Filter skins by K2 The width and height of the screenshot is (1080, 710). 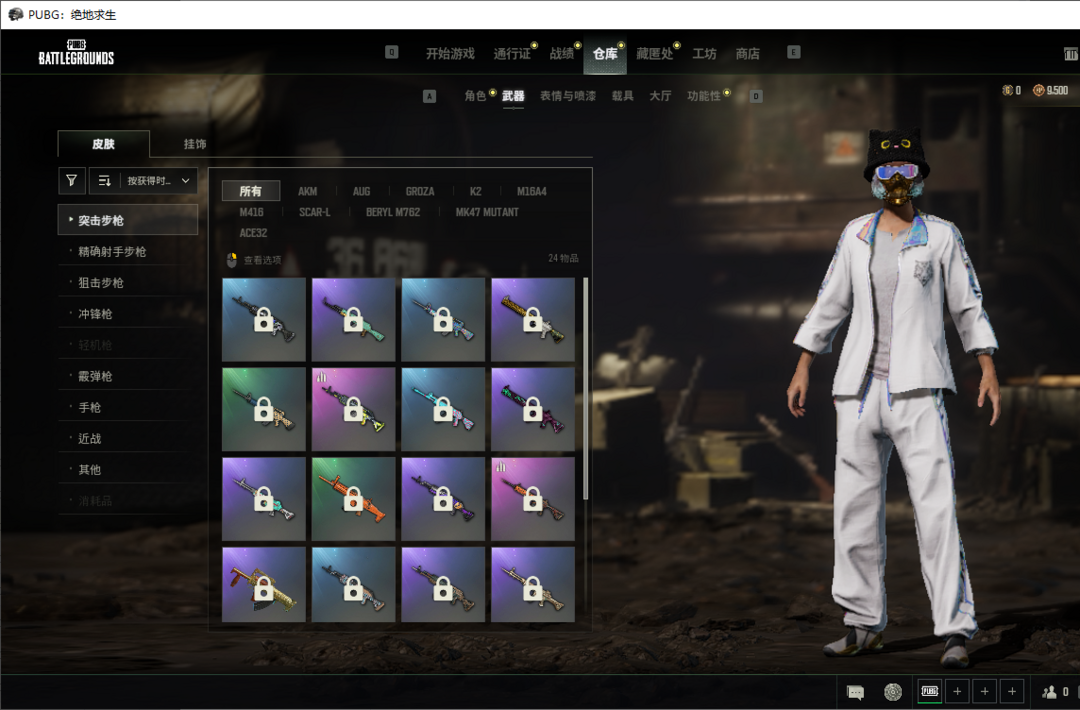pos(476,191)
